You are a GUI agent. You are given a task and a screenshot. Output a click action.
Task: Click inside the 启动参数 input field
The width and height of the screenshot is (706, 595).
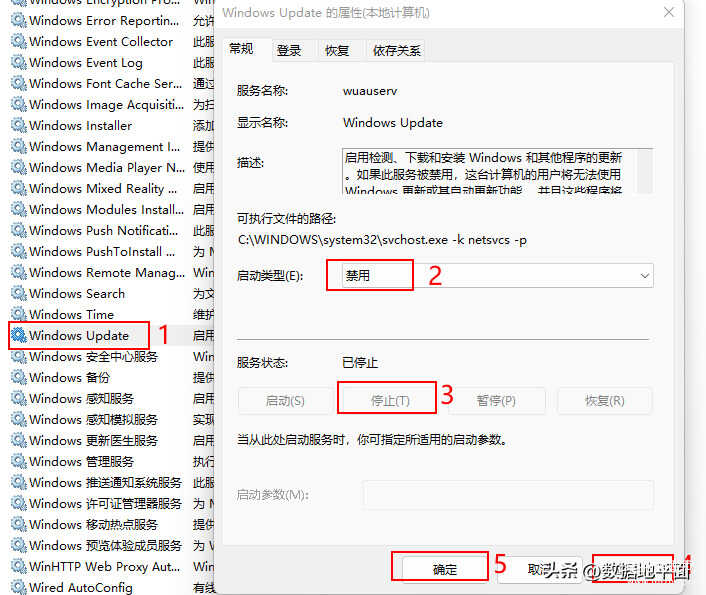507,495
